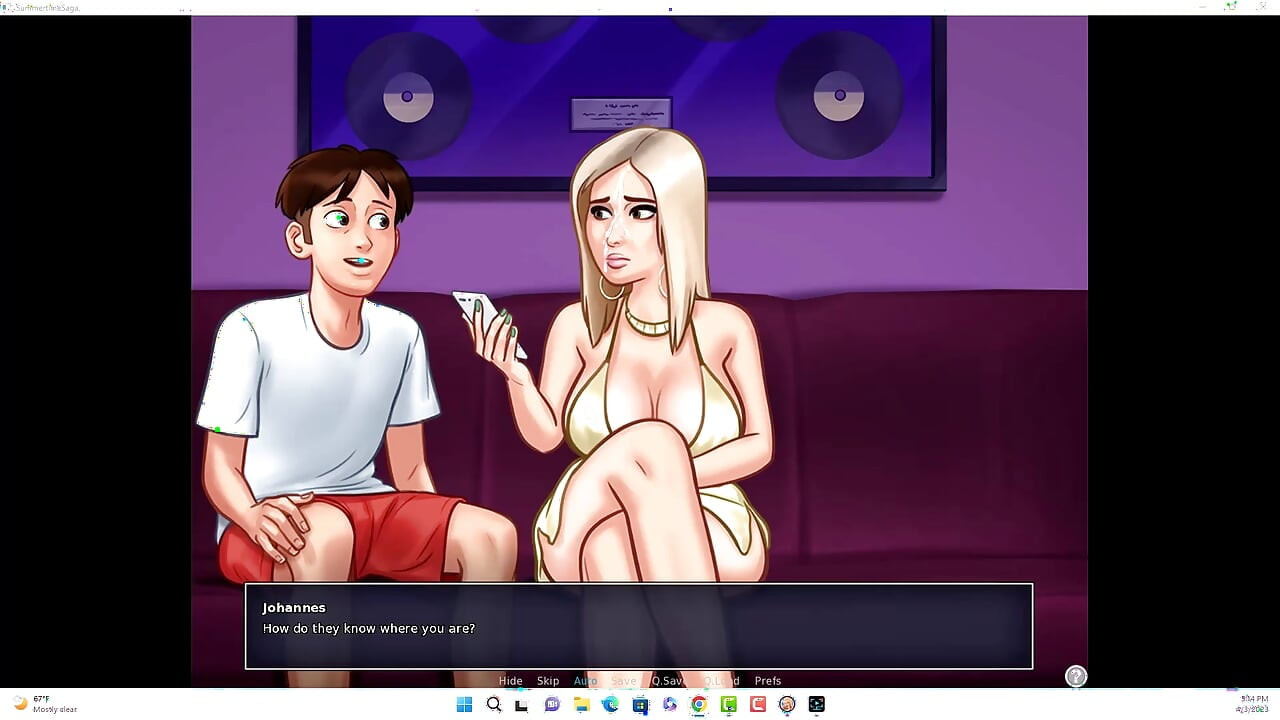This screenshot has height=720, width=1280.
Task: Open Microsoft Store from the taskbar
Action: (x=640, y=705)
